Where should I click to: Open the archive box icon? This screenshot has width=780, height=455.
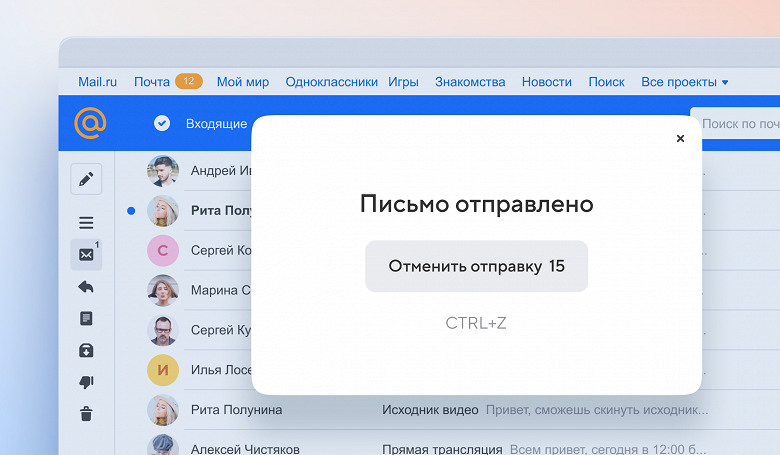coord(86,351)
